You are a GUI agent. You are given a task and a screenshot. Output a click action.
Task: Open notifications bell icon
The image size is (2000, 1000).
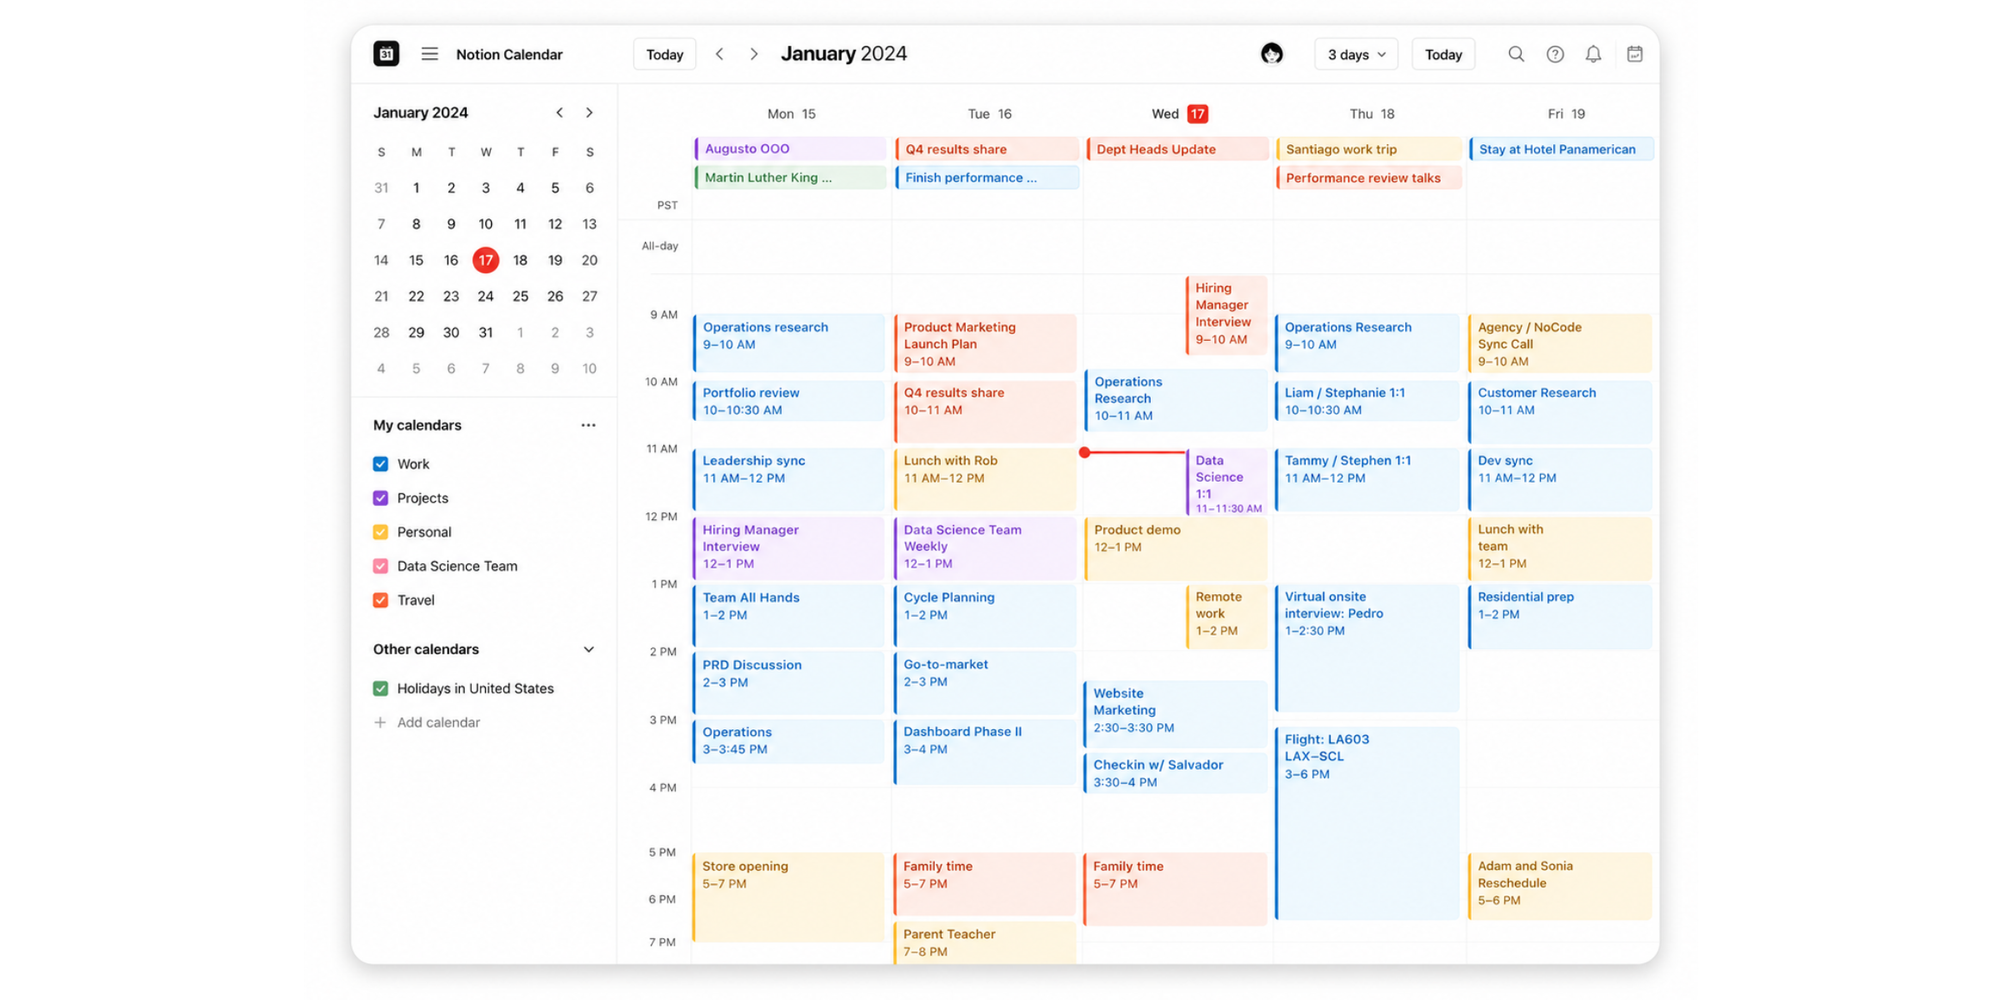click(1593, 54)
